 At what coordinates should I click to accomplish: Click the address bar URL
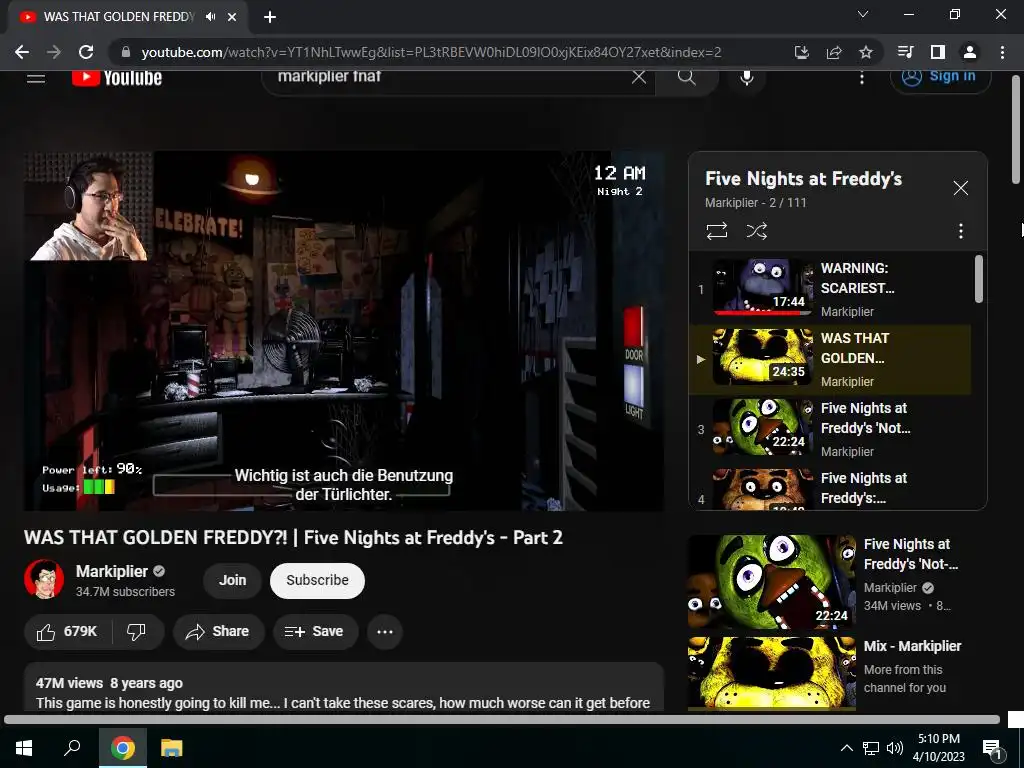[x=431, y=52]
